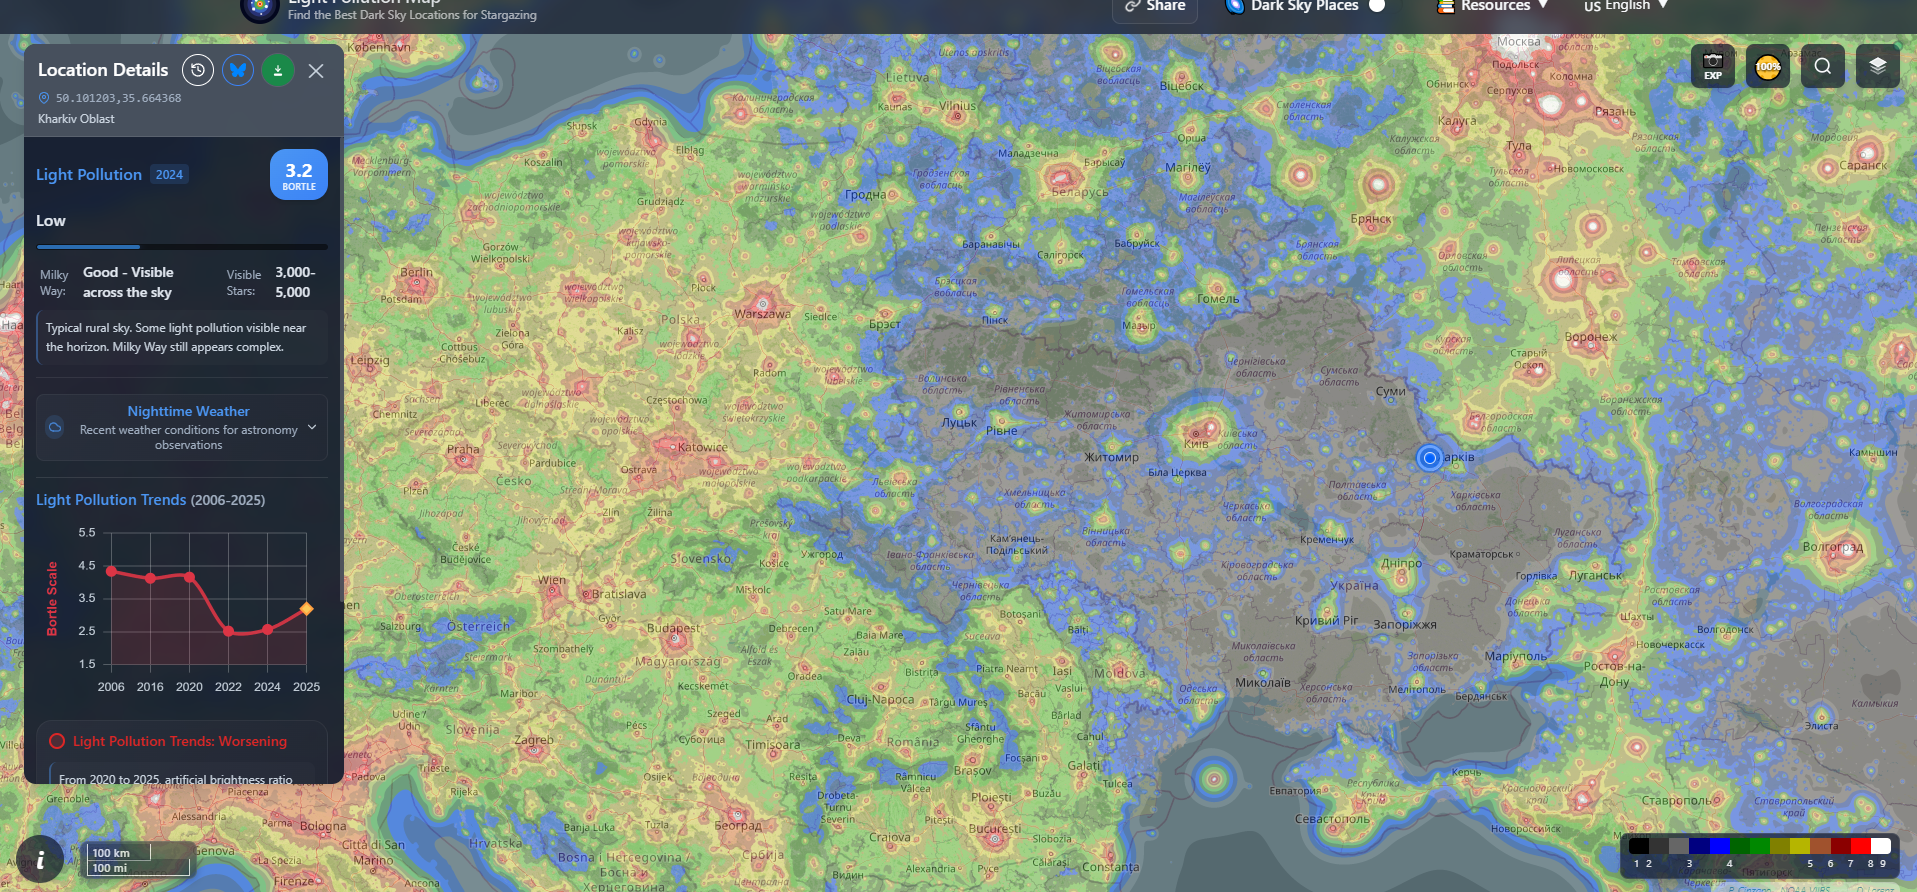The width and height of the screenshot is (1917, 892).
Task: Open the English language dropdown
Action: 1626,6
